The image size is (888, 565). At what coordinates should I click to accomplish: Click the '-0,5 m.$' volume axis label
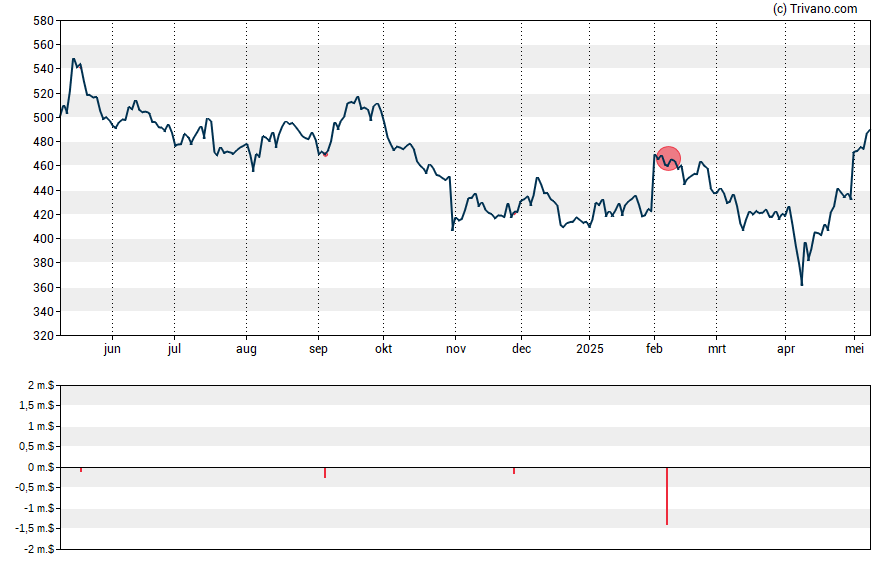pos(36,487)
